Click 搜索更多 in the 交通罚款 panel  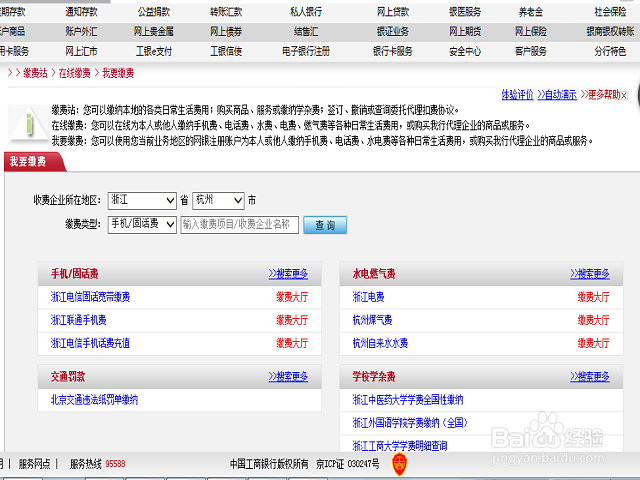[288, 377]
